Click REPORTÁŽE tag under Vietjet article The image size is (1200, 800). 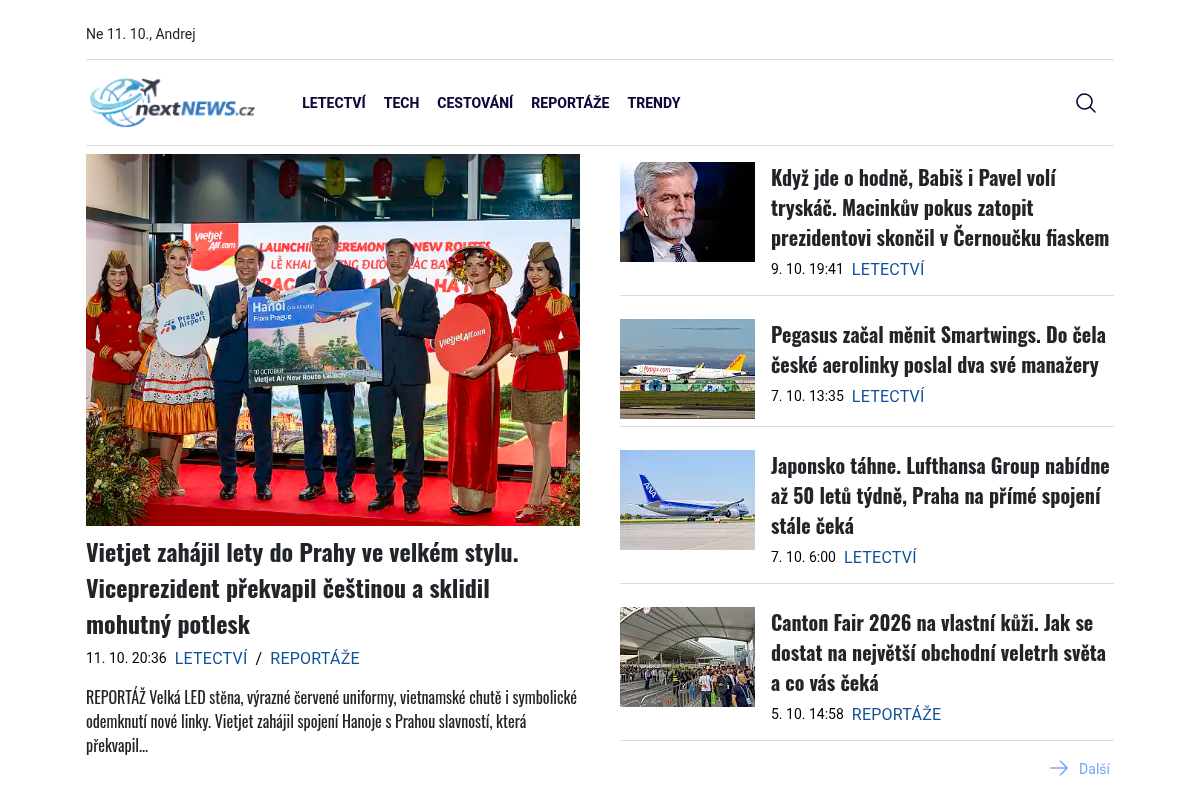point(315,658)
